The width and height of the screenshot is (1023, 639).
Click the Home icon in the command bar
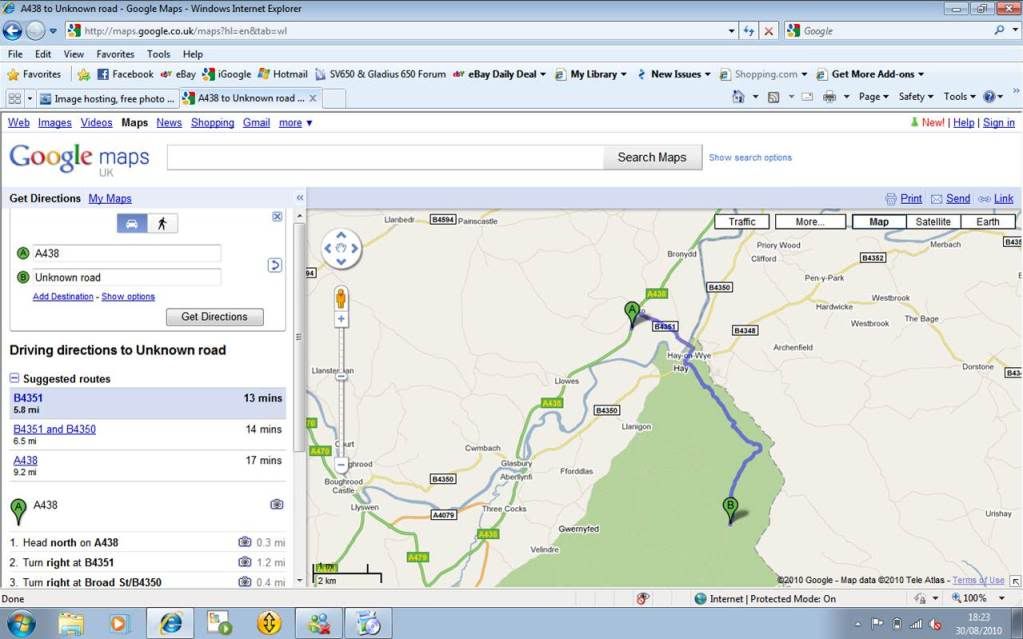[x=738, y=97]
